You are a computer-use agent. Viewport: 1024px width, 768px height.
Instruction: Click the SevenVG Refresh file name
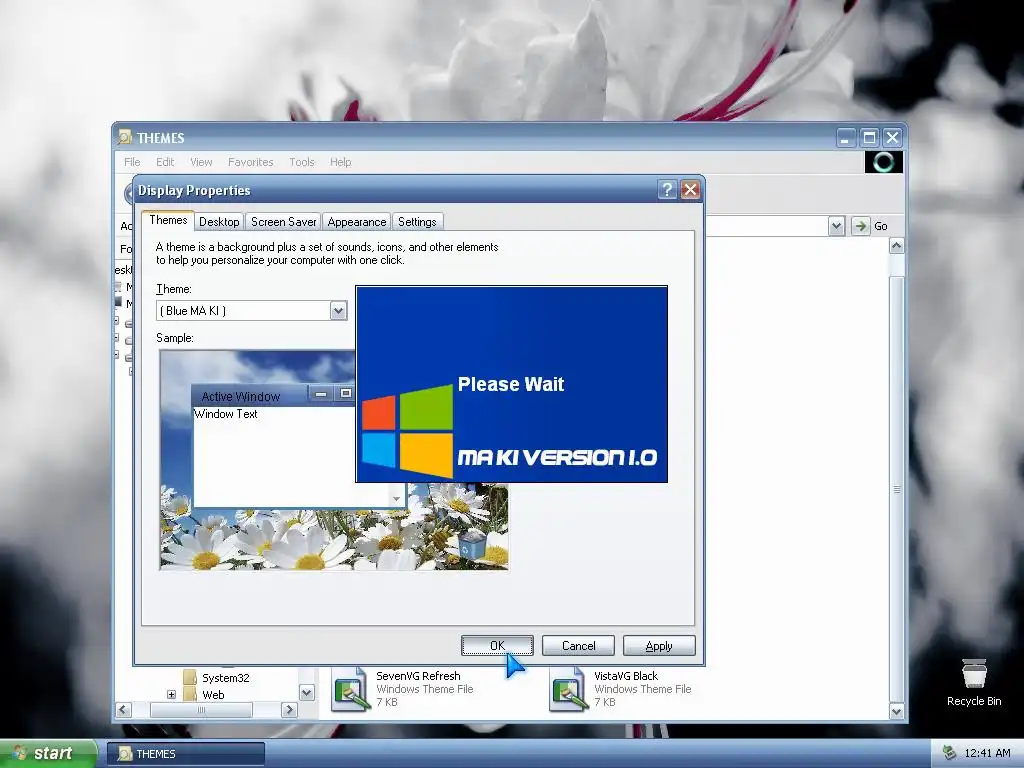pyautogui.click(x=418, y=676)
